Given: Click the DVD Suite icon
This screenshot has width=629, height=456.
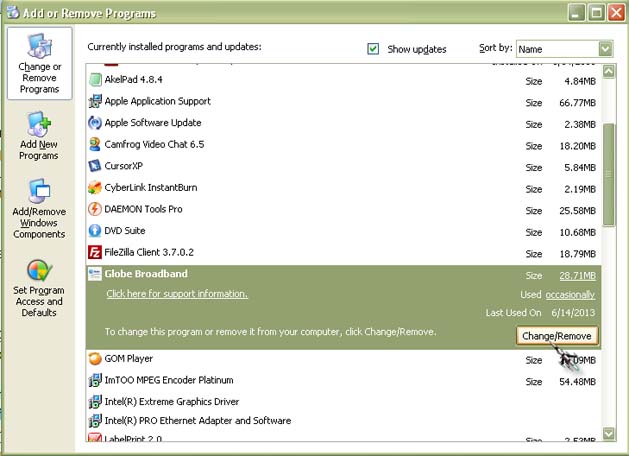Looking at the screenshot, I should tap(95, 231).
